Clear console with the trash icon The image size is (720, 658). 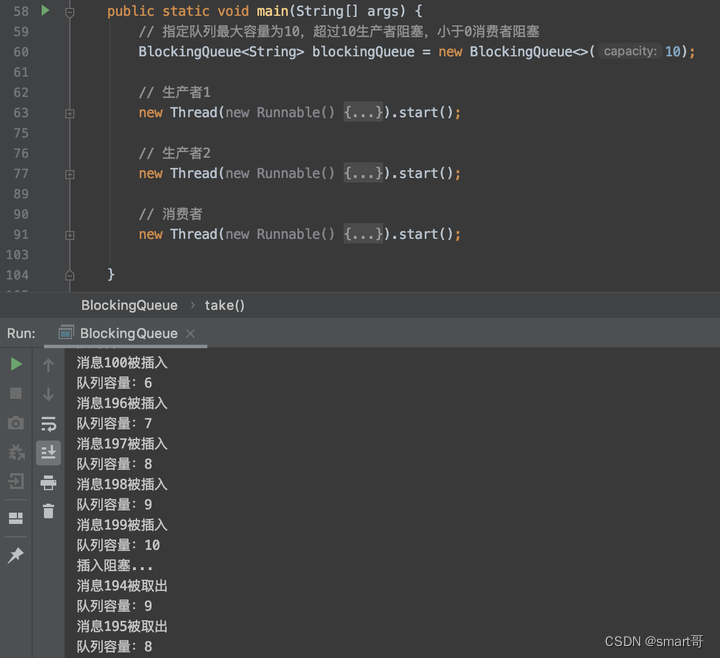coord(48,511)
